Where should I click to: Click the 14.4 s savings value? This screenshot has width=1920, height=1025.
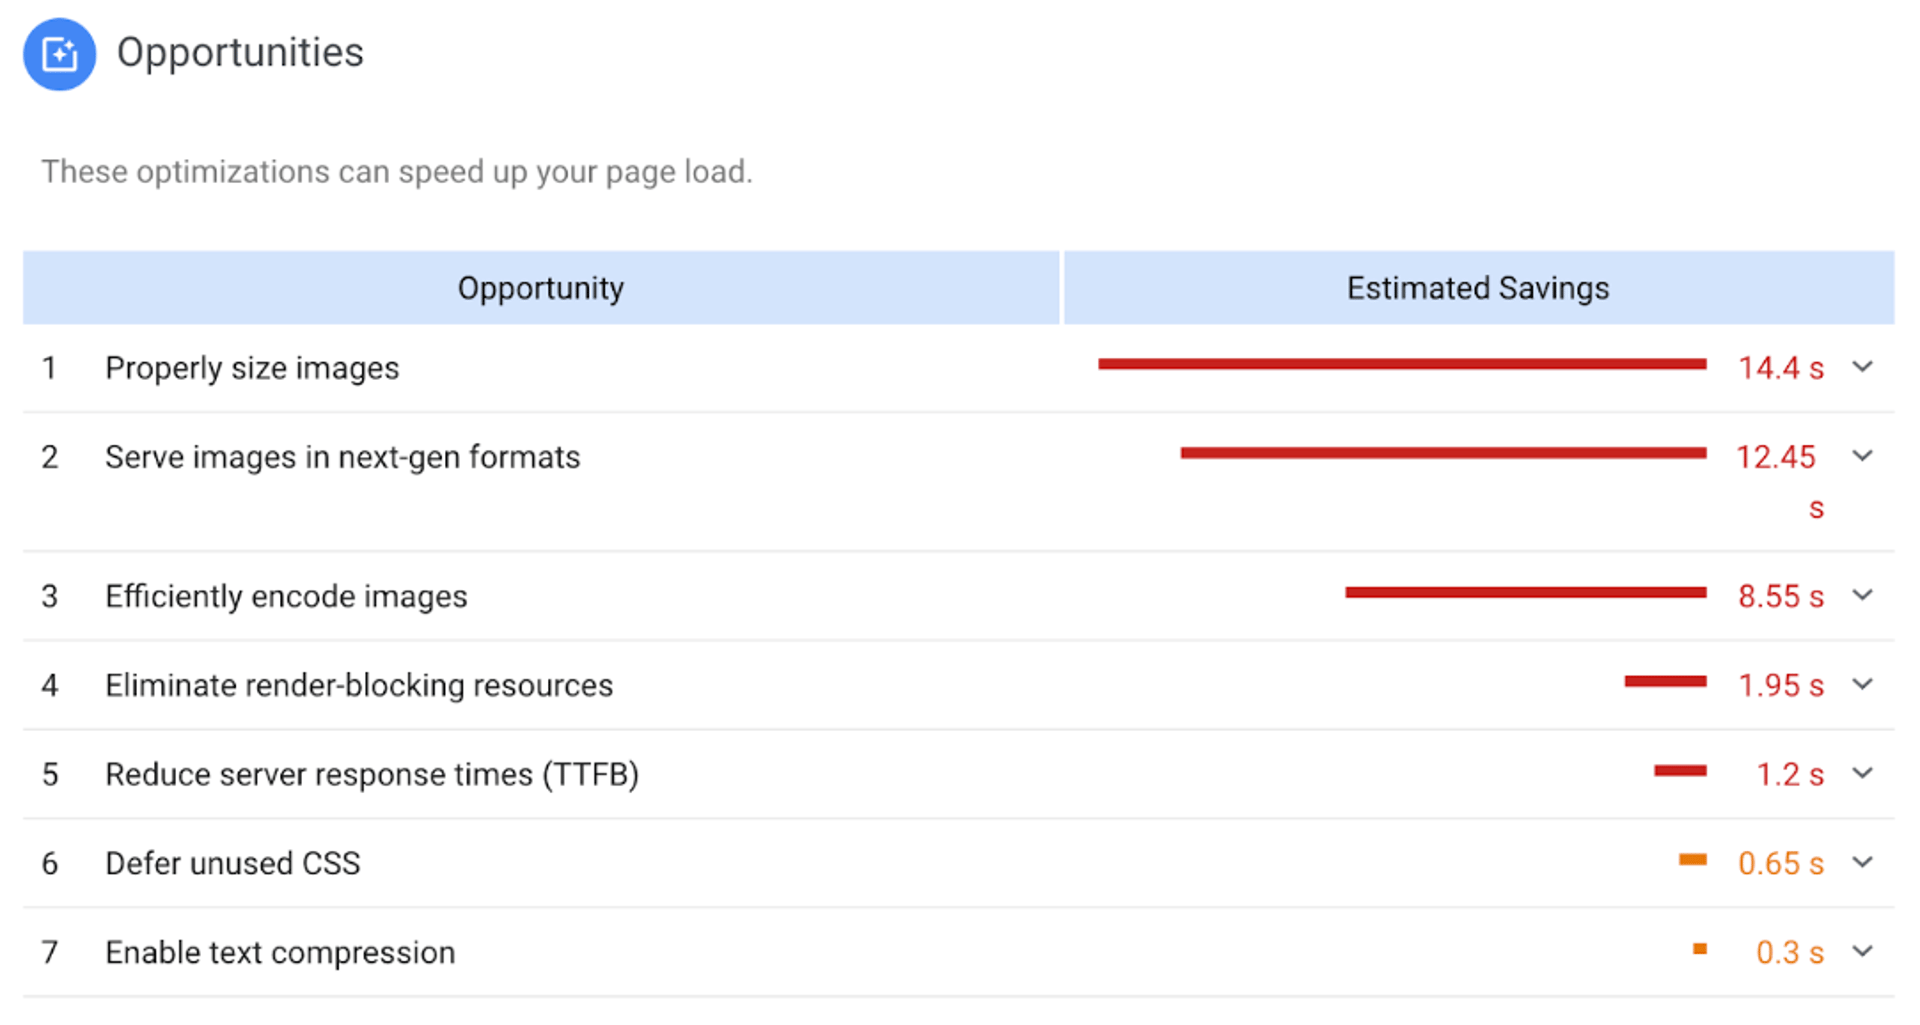pos(1781,367)
